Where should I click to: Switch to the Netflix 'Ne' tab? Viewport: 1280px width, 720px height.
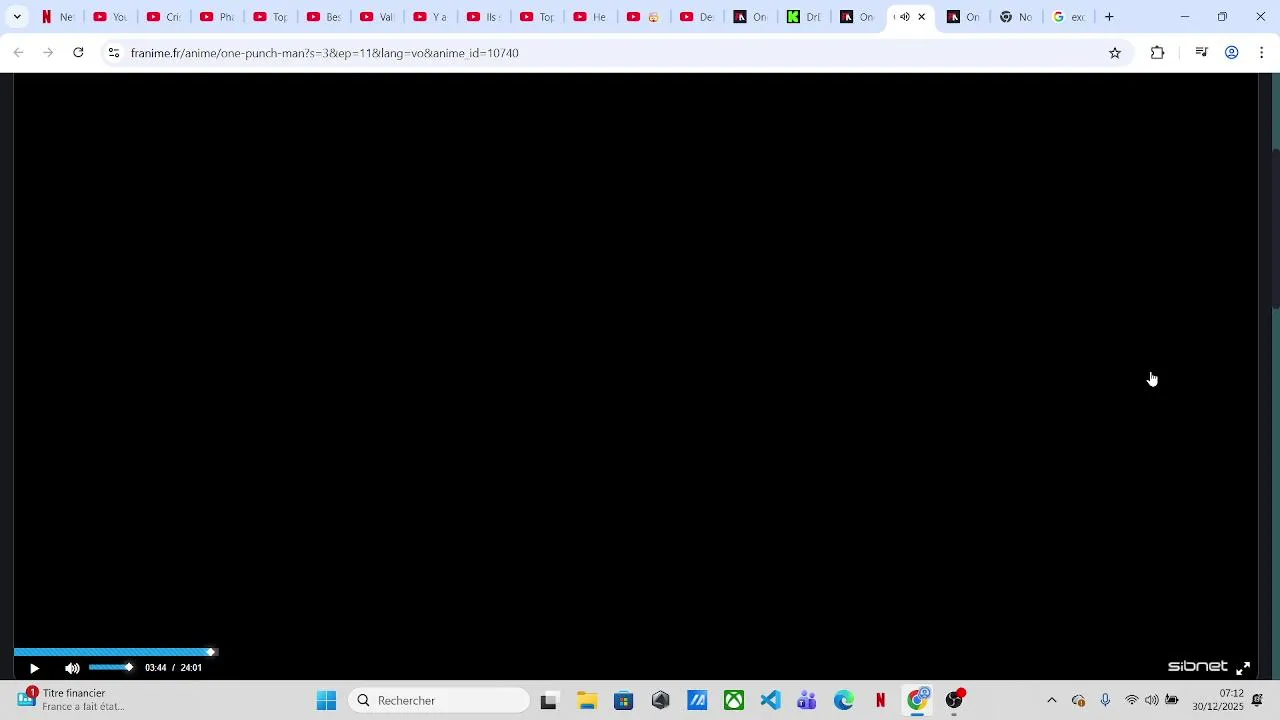click(57, 17)
